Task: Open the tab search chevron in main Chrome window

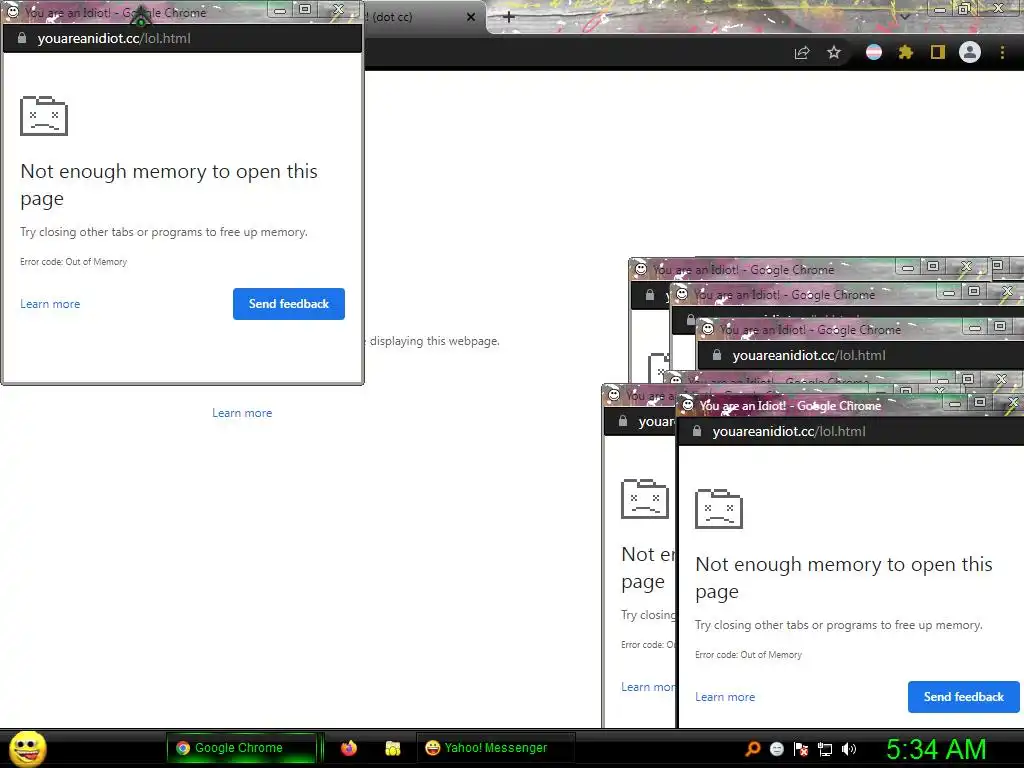Action: (904, 16)
